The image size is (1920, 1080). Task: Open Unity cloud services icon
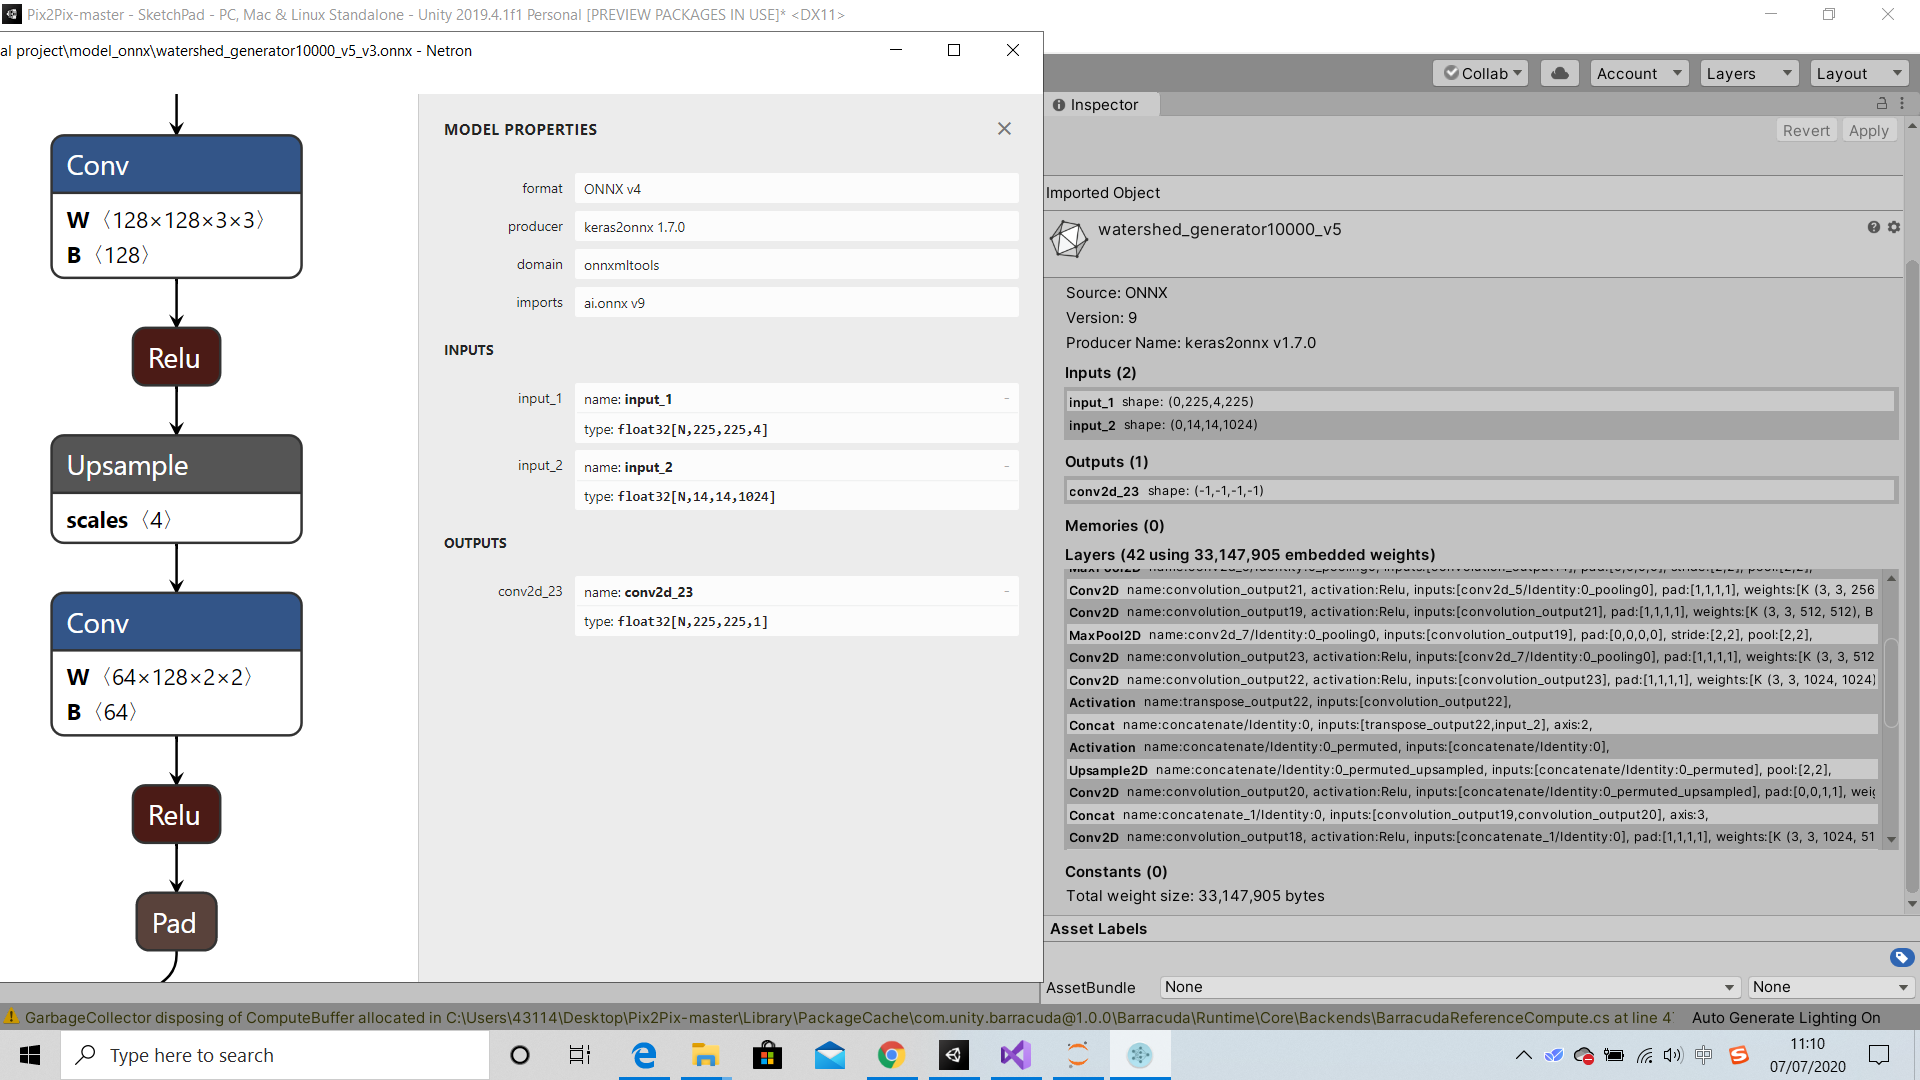(x=1559, y=73)
